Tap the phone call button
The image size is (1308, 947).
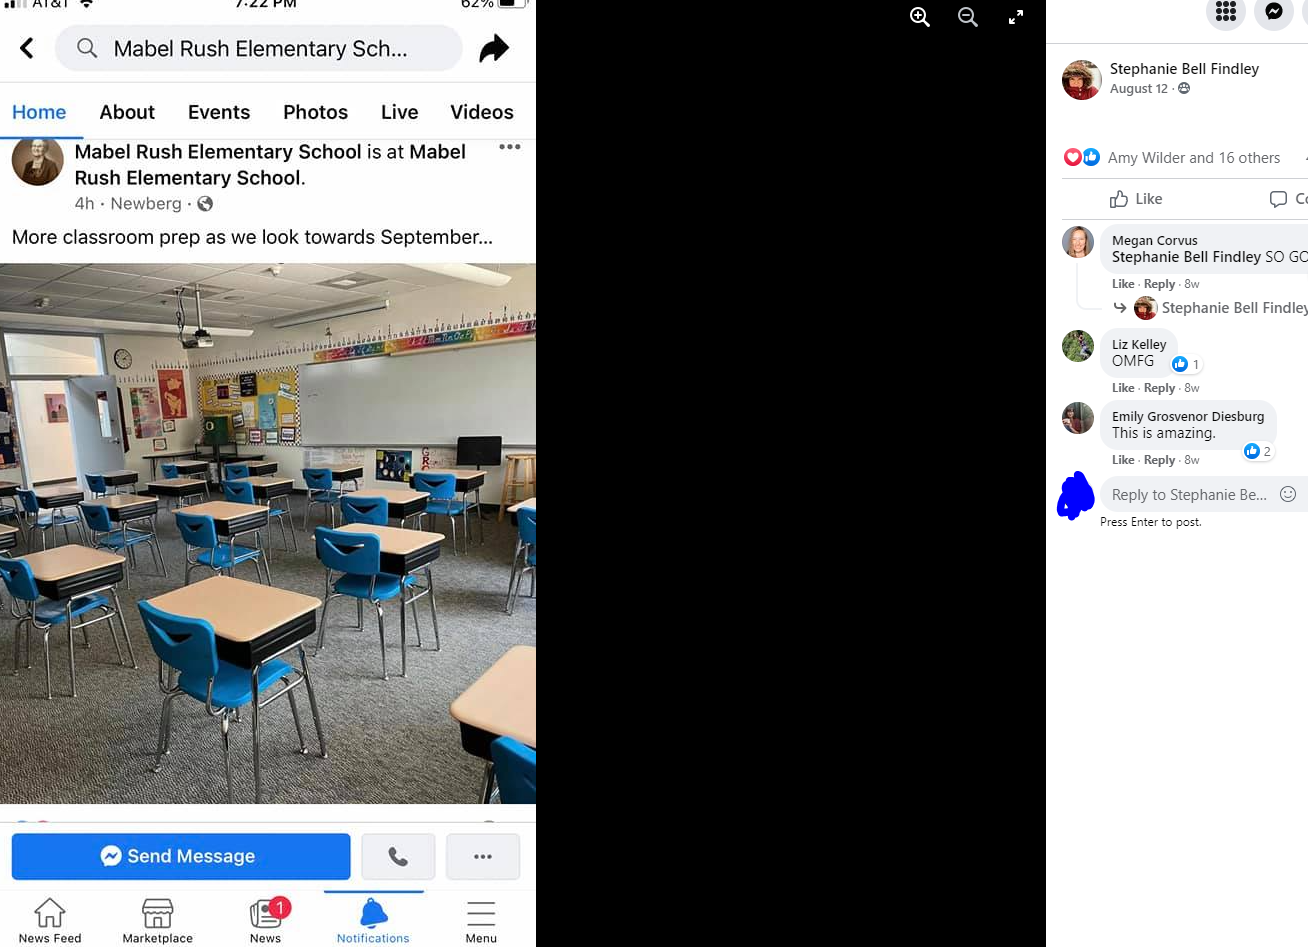pyautogui.click(x=398, y=857)
